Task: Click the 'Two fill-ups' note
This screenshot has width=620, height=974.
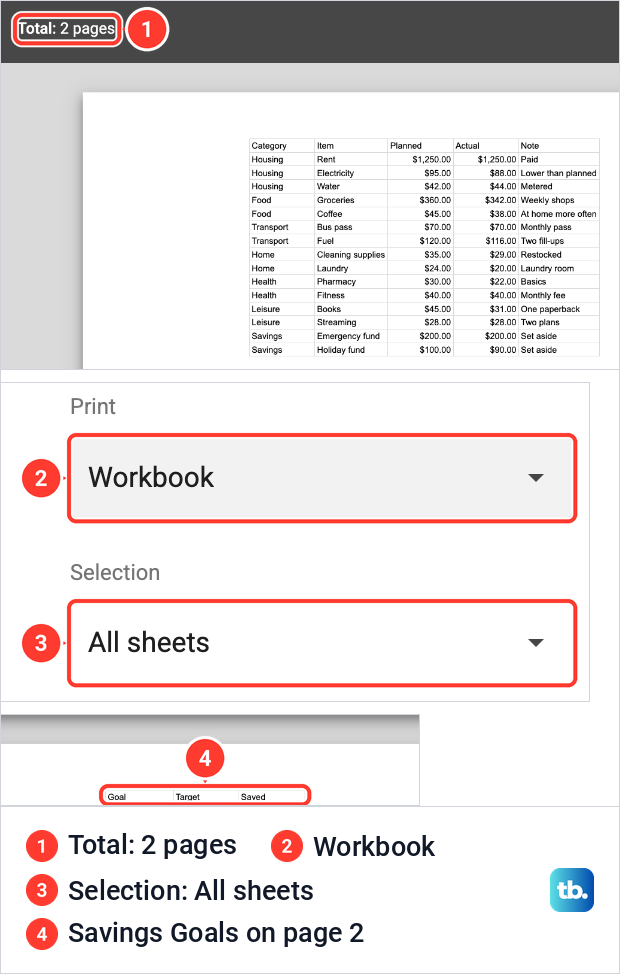Action: (542, 241)
